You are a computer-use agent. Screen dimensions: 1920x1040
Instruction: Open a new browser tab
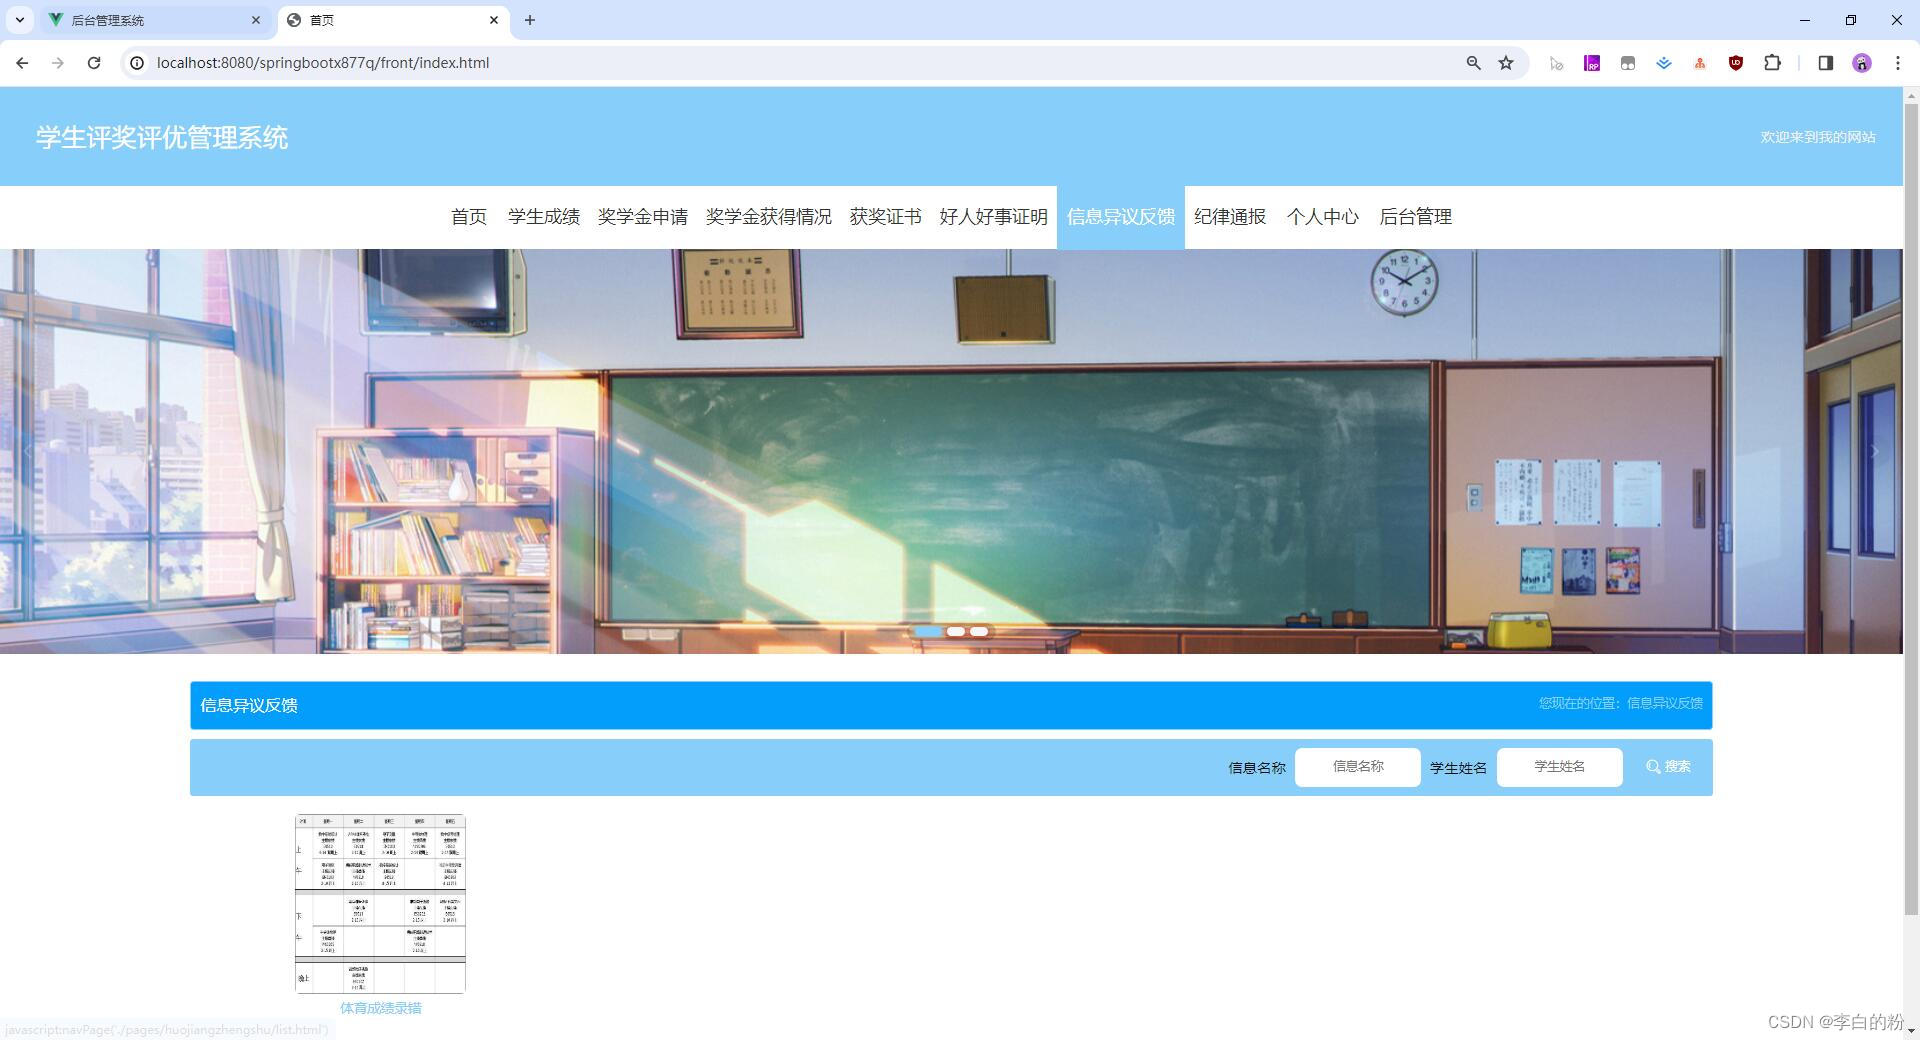click(x=530, y=20)
